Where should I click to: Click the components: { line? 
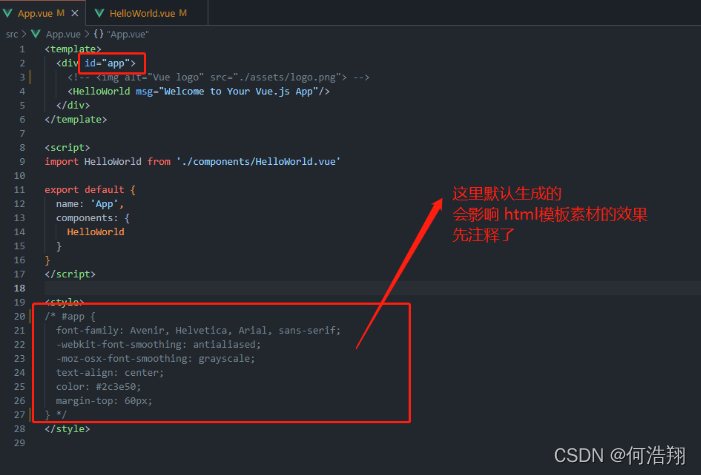(x=93, y=218)
